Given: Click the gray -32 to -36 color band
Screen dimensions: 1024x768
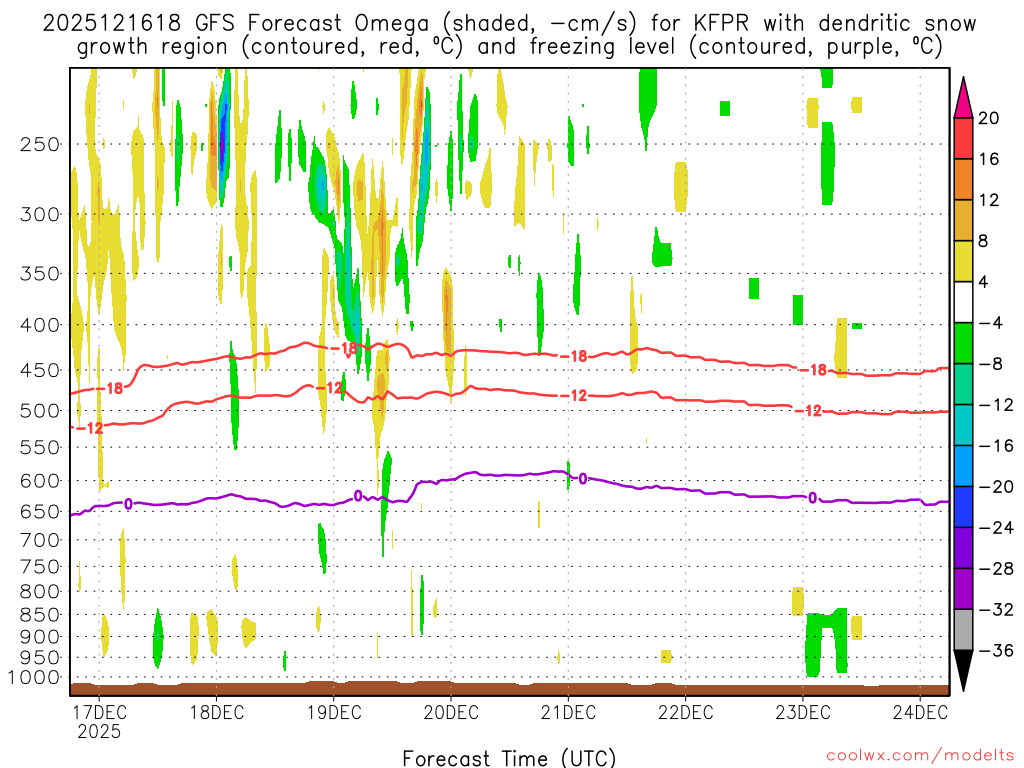Looking at the screenshot, I should 963,630.
